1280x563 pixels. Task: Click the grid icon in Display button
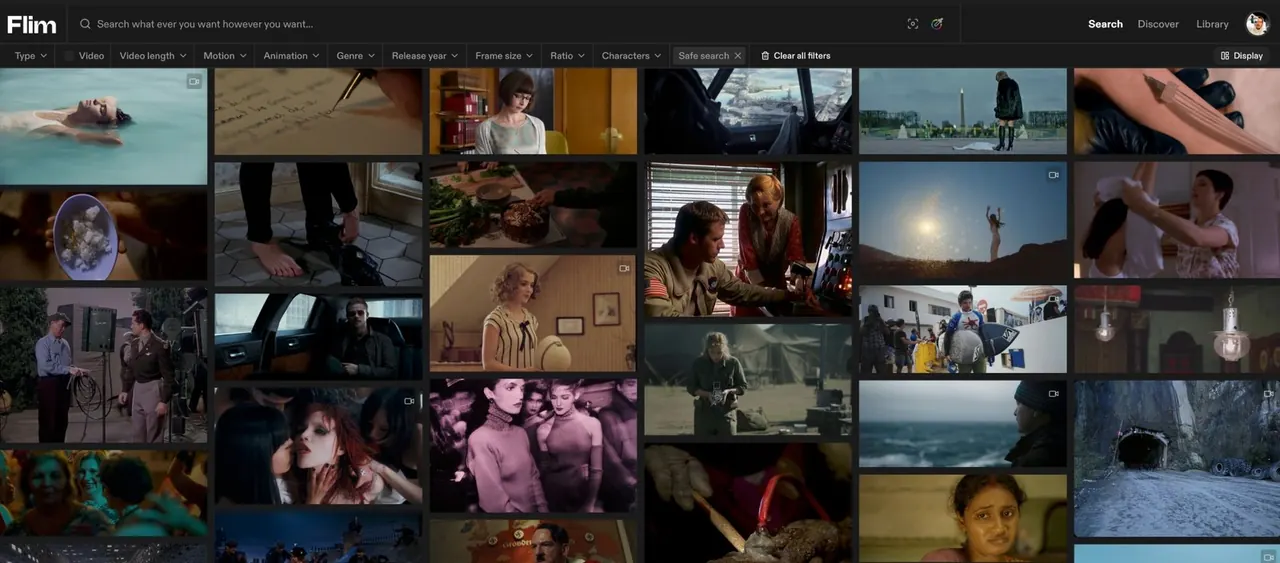click(x=1225, y=56)
